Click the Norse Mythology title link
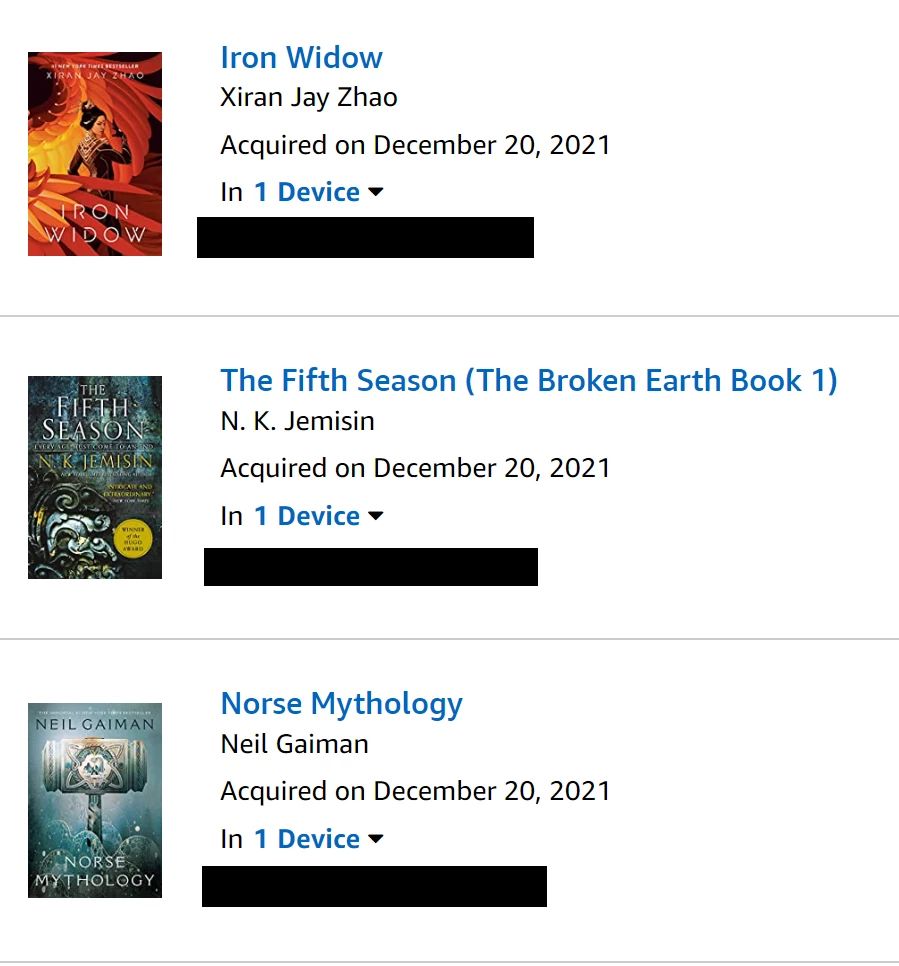Viewport: 899px width, 966px height. pyautogui.click(x=341, y=703)
